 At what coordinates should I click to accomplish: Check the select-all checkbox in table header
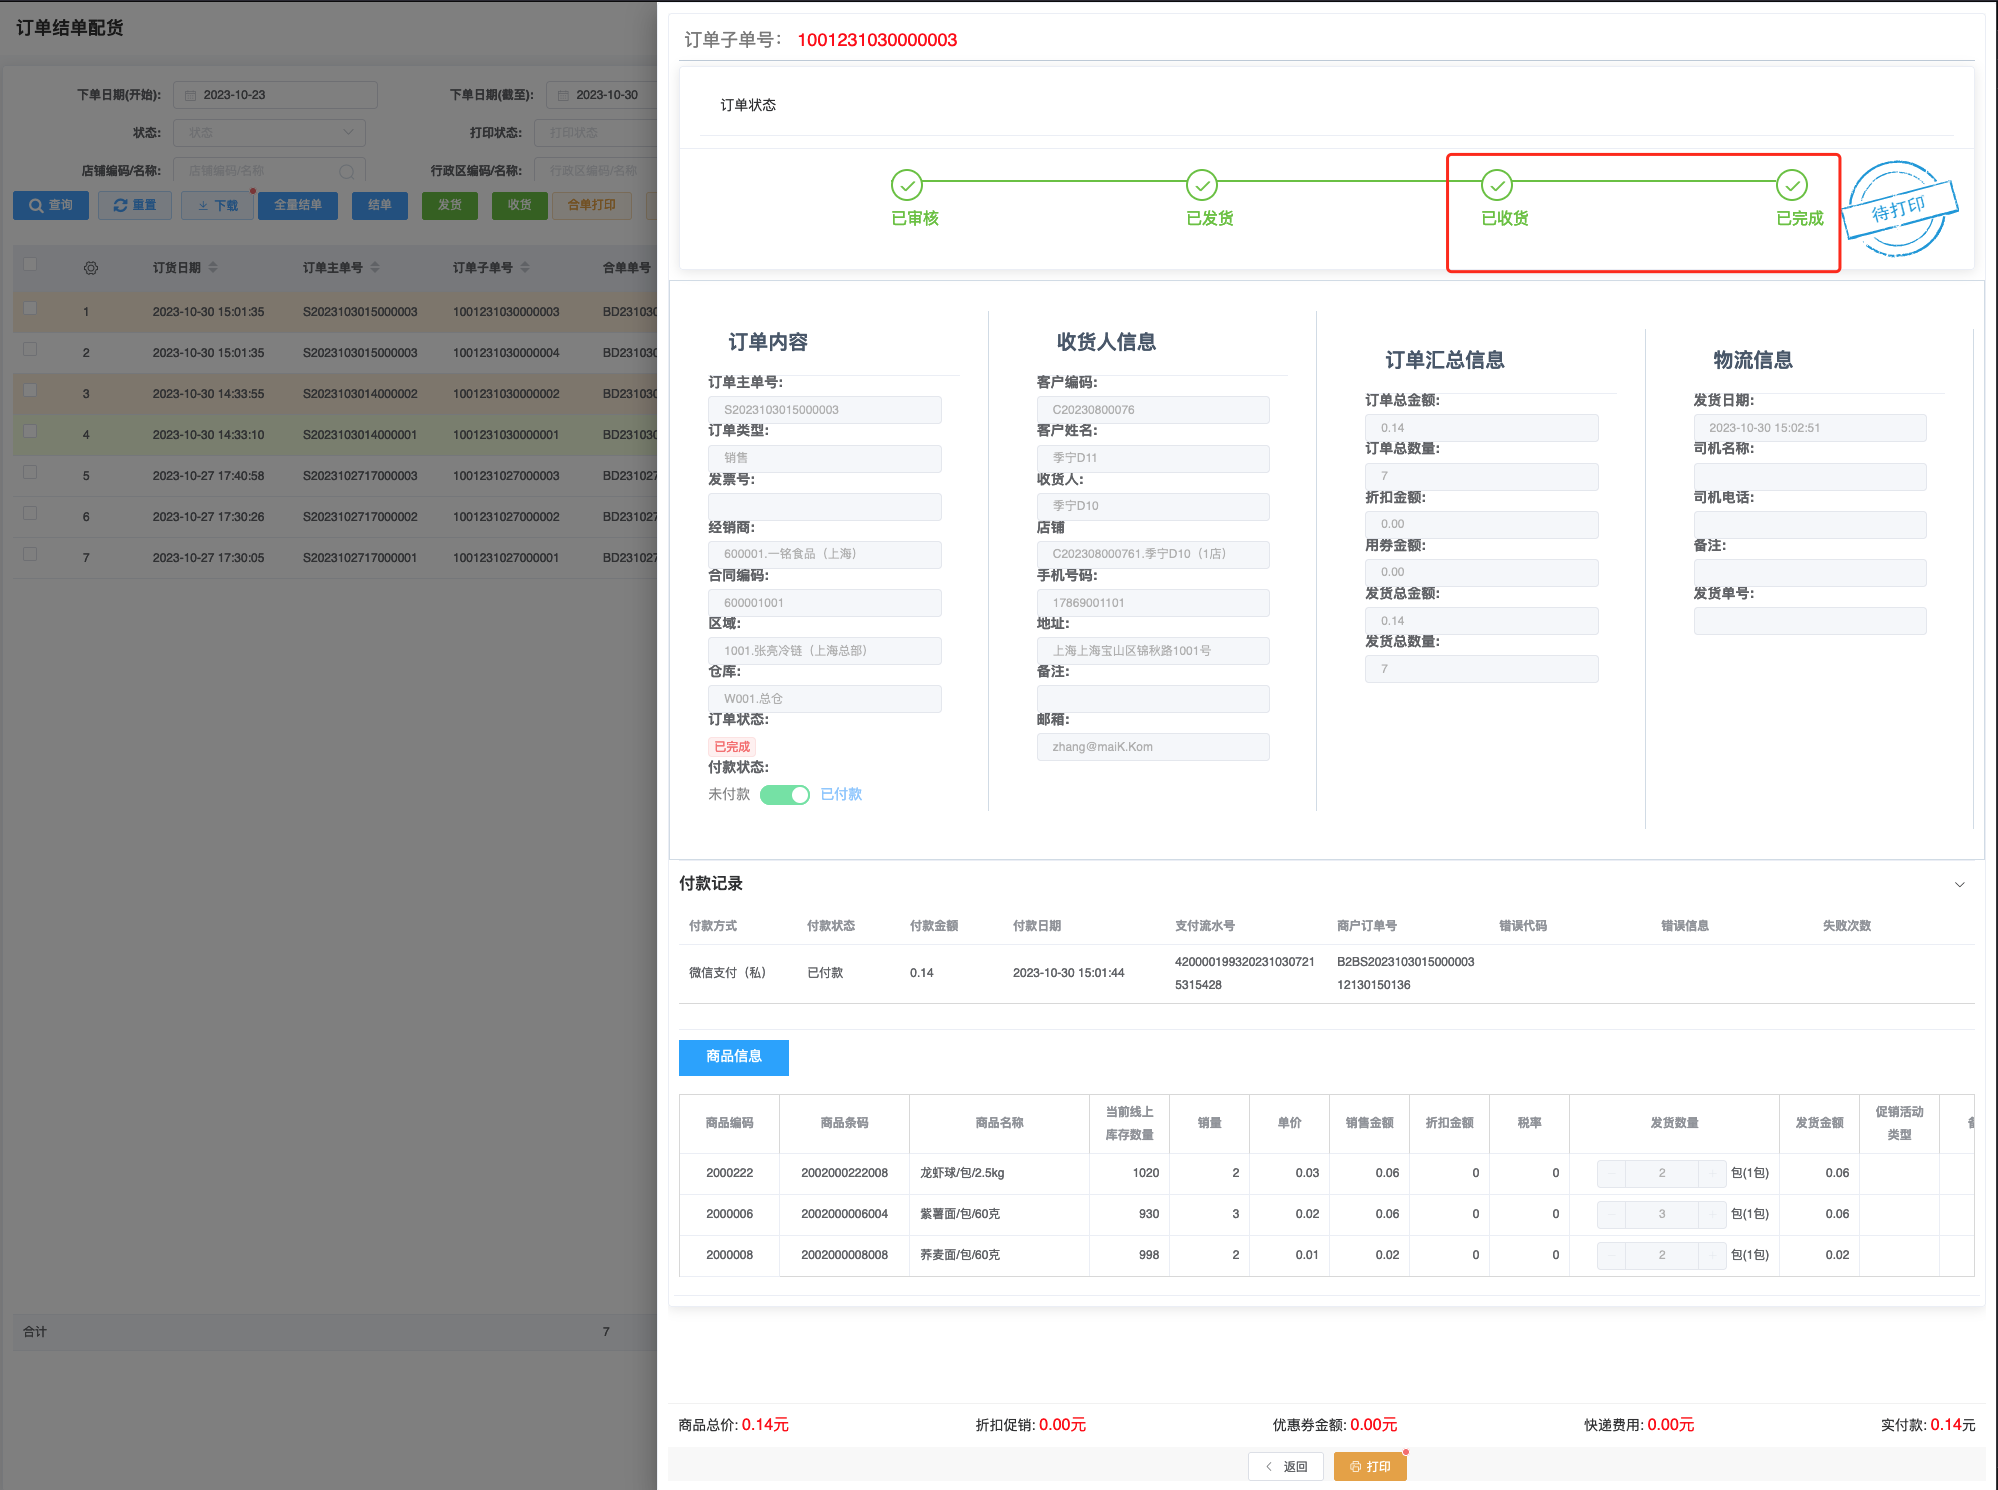[30, 265]
